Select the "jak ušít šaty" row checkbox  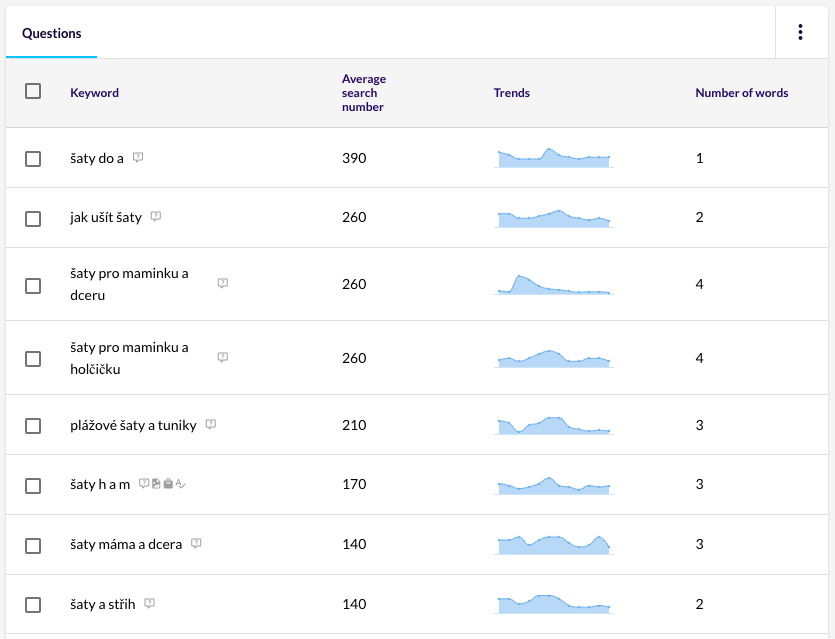33,218
